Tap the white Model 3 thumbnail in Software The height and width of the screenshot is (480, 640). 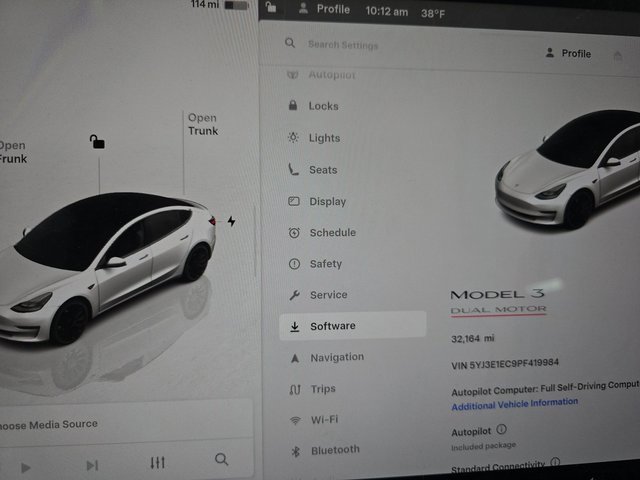point(567,169)
